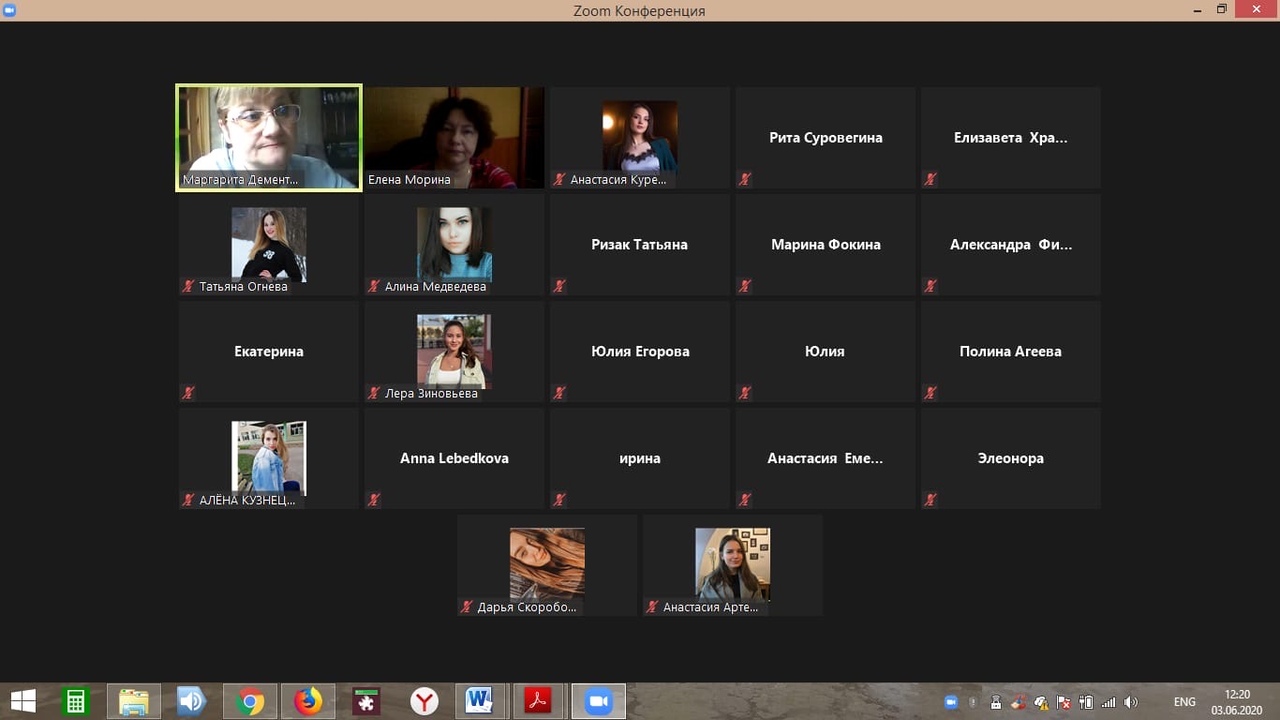Click muted mic icon beside Лера Зиновьева
The height and width of the screenshot is (720, 1280).
(x=374, y=393)
